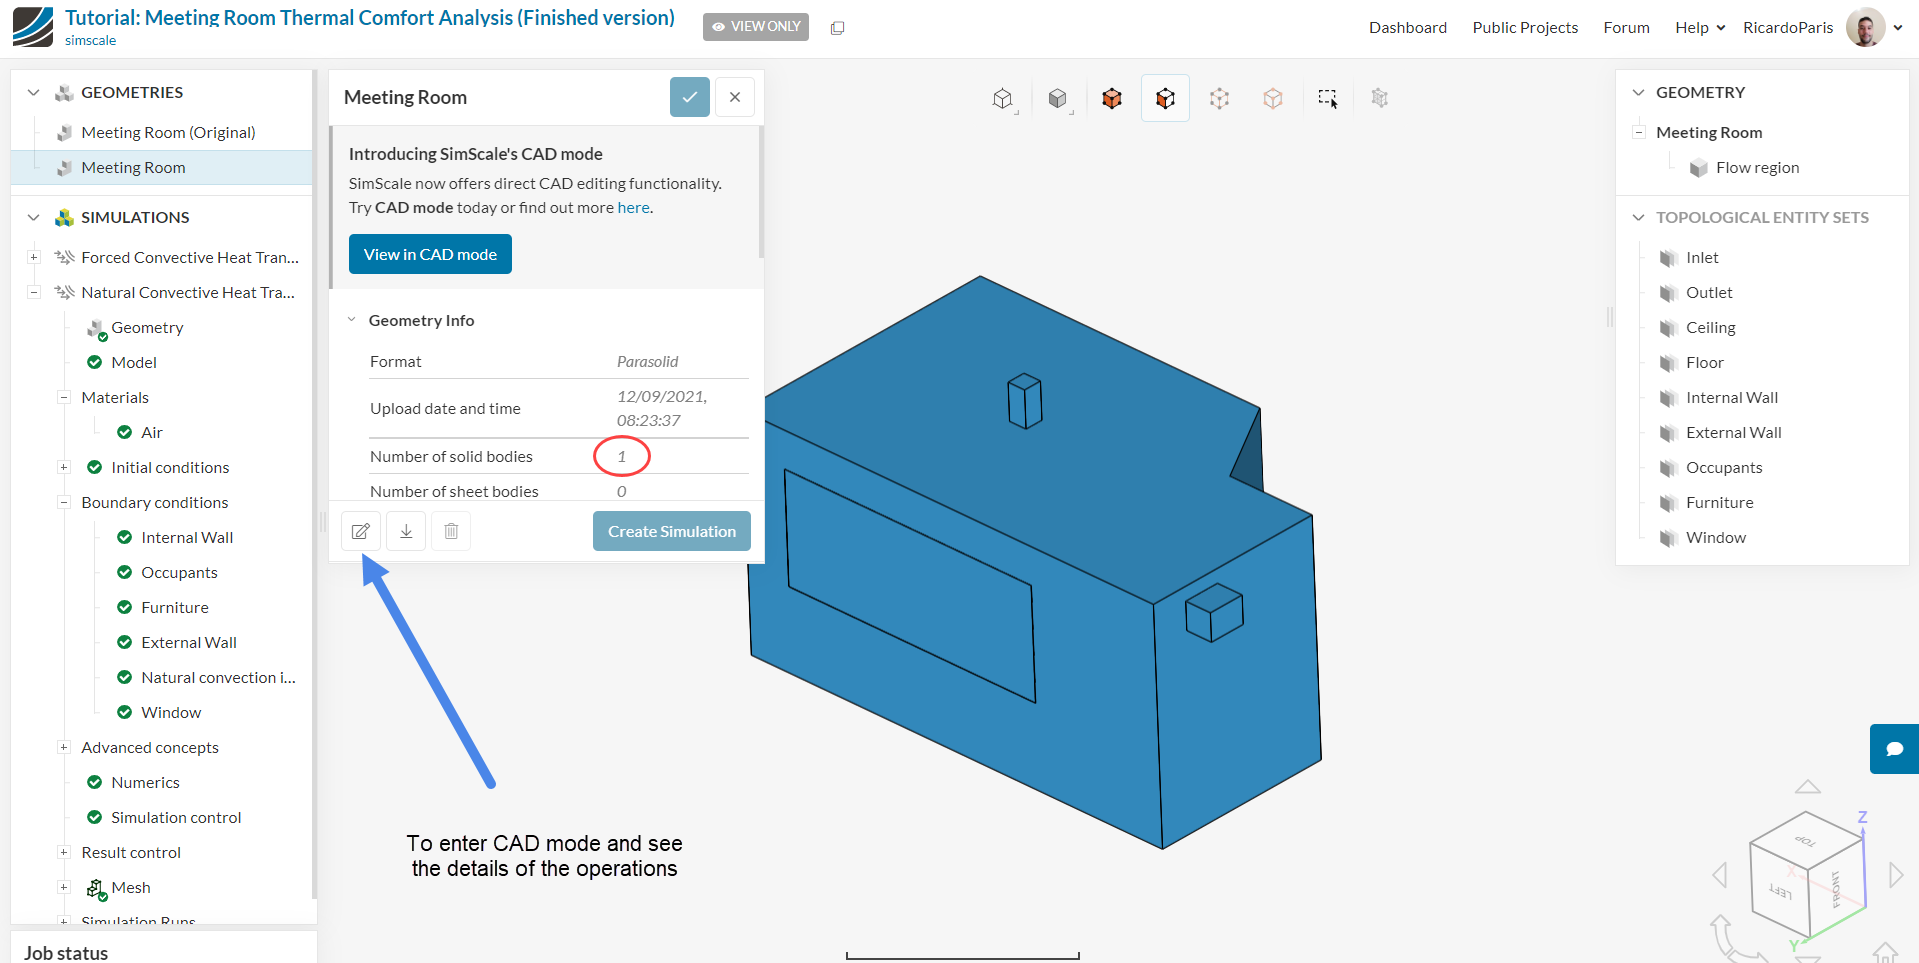Close the Meeting Room panel
The image size is (1919, 963).
pyautogui.click(x=735, y=97)
